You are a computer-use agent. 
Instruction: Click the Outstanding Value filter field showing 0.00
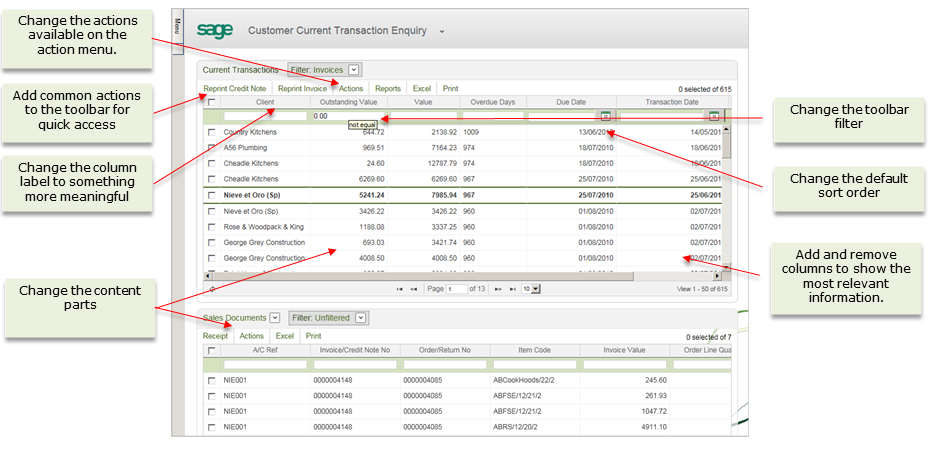click(x=348, y=116)
